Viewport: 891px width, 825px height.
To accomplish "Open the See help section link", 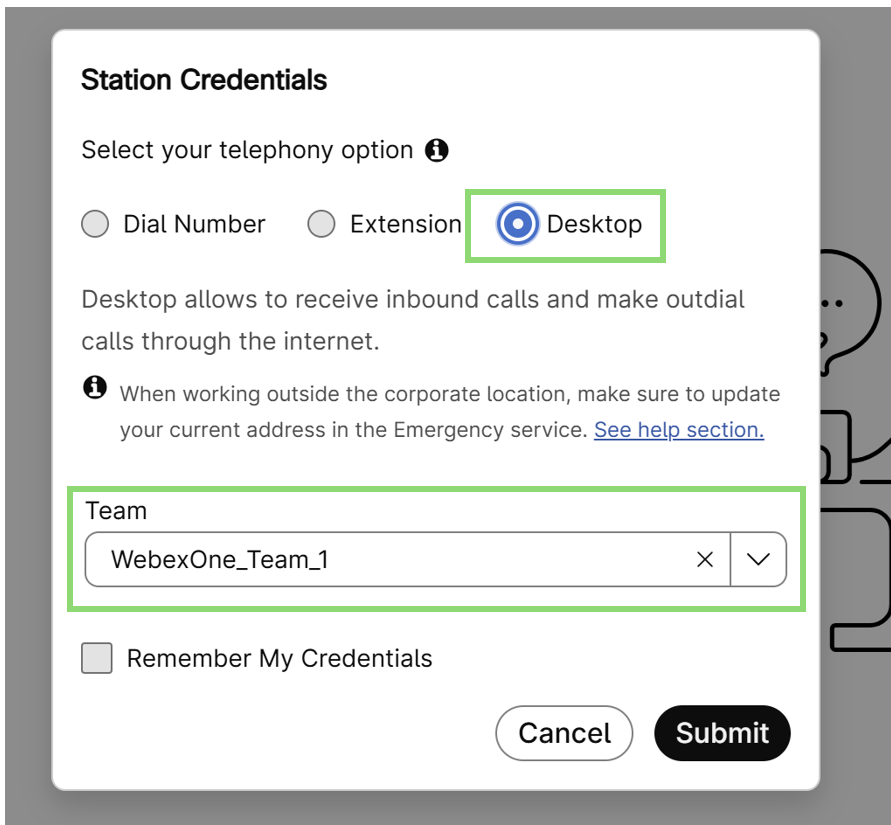I will [x=678, y=430].
